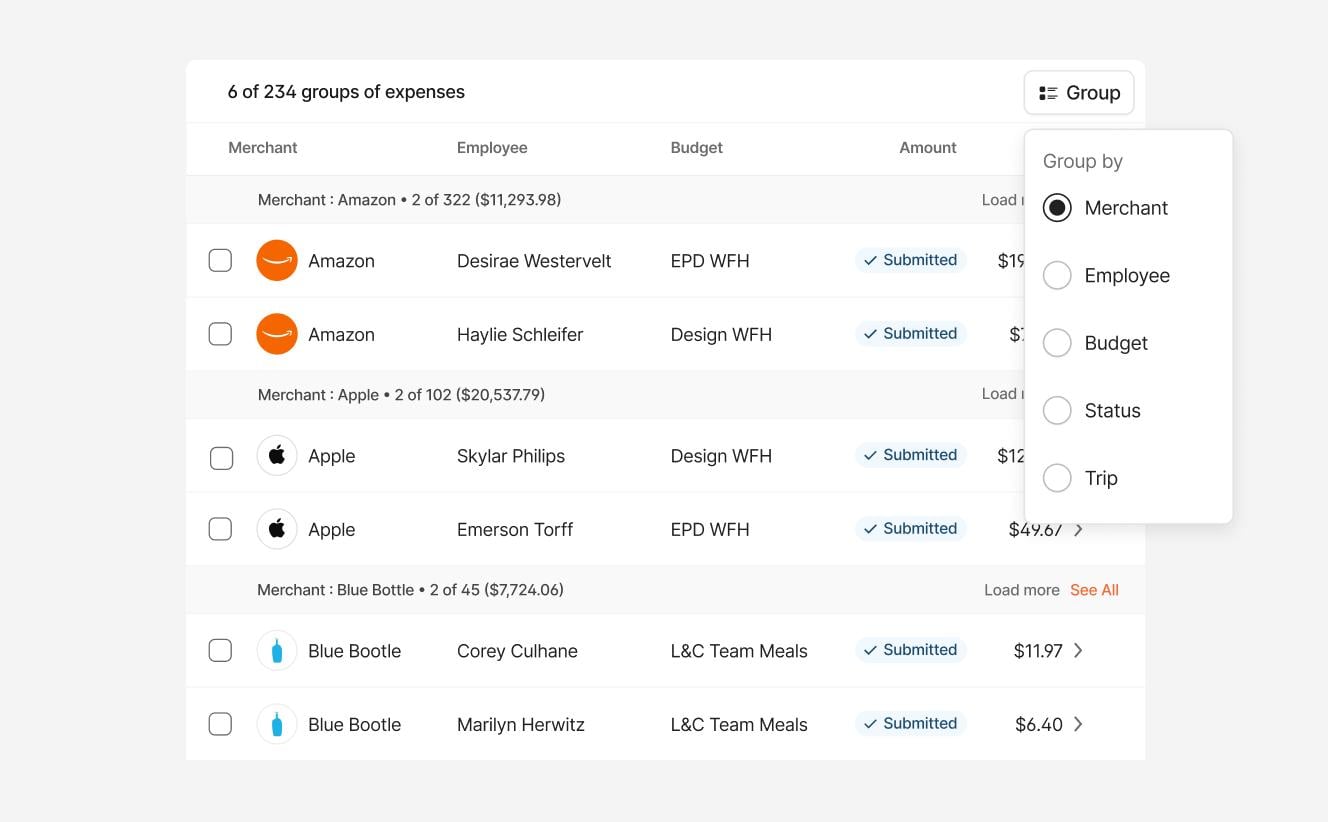
Task: Click the Apple logo on Skylar Philips' expense
Action: coord(277,456)
